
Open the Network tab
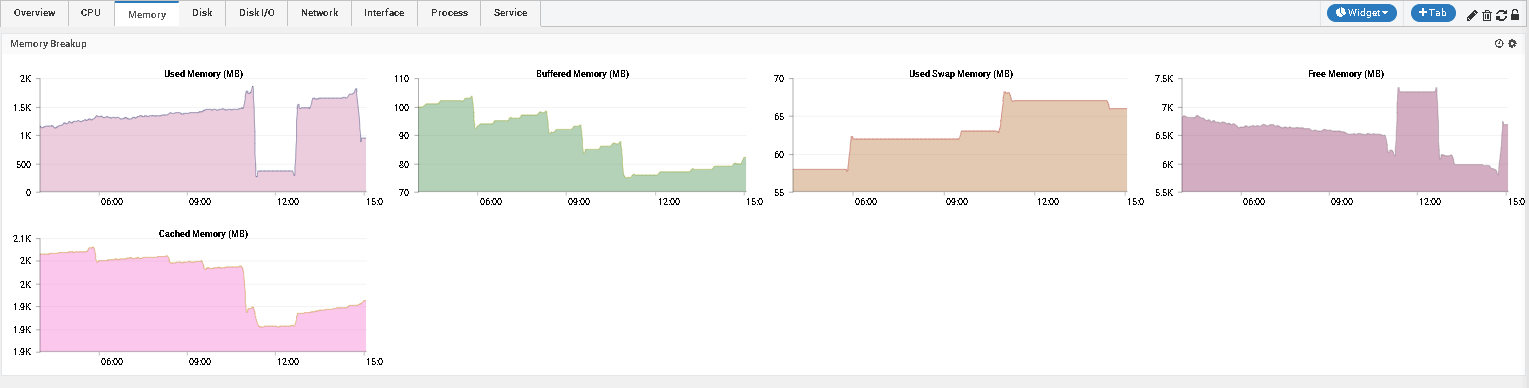[x=320, y=13]
